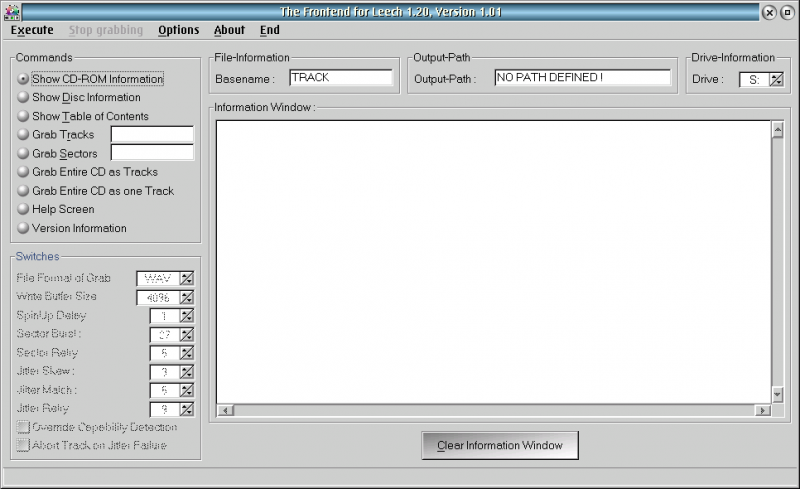The height and width of the screenshot is (489, 800).
Task: Click the title bar maximize button
Action: [787, 12]
